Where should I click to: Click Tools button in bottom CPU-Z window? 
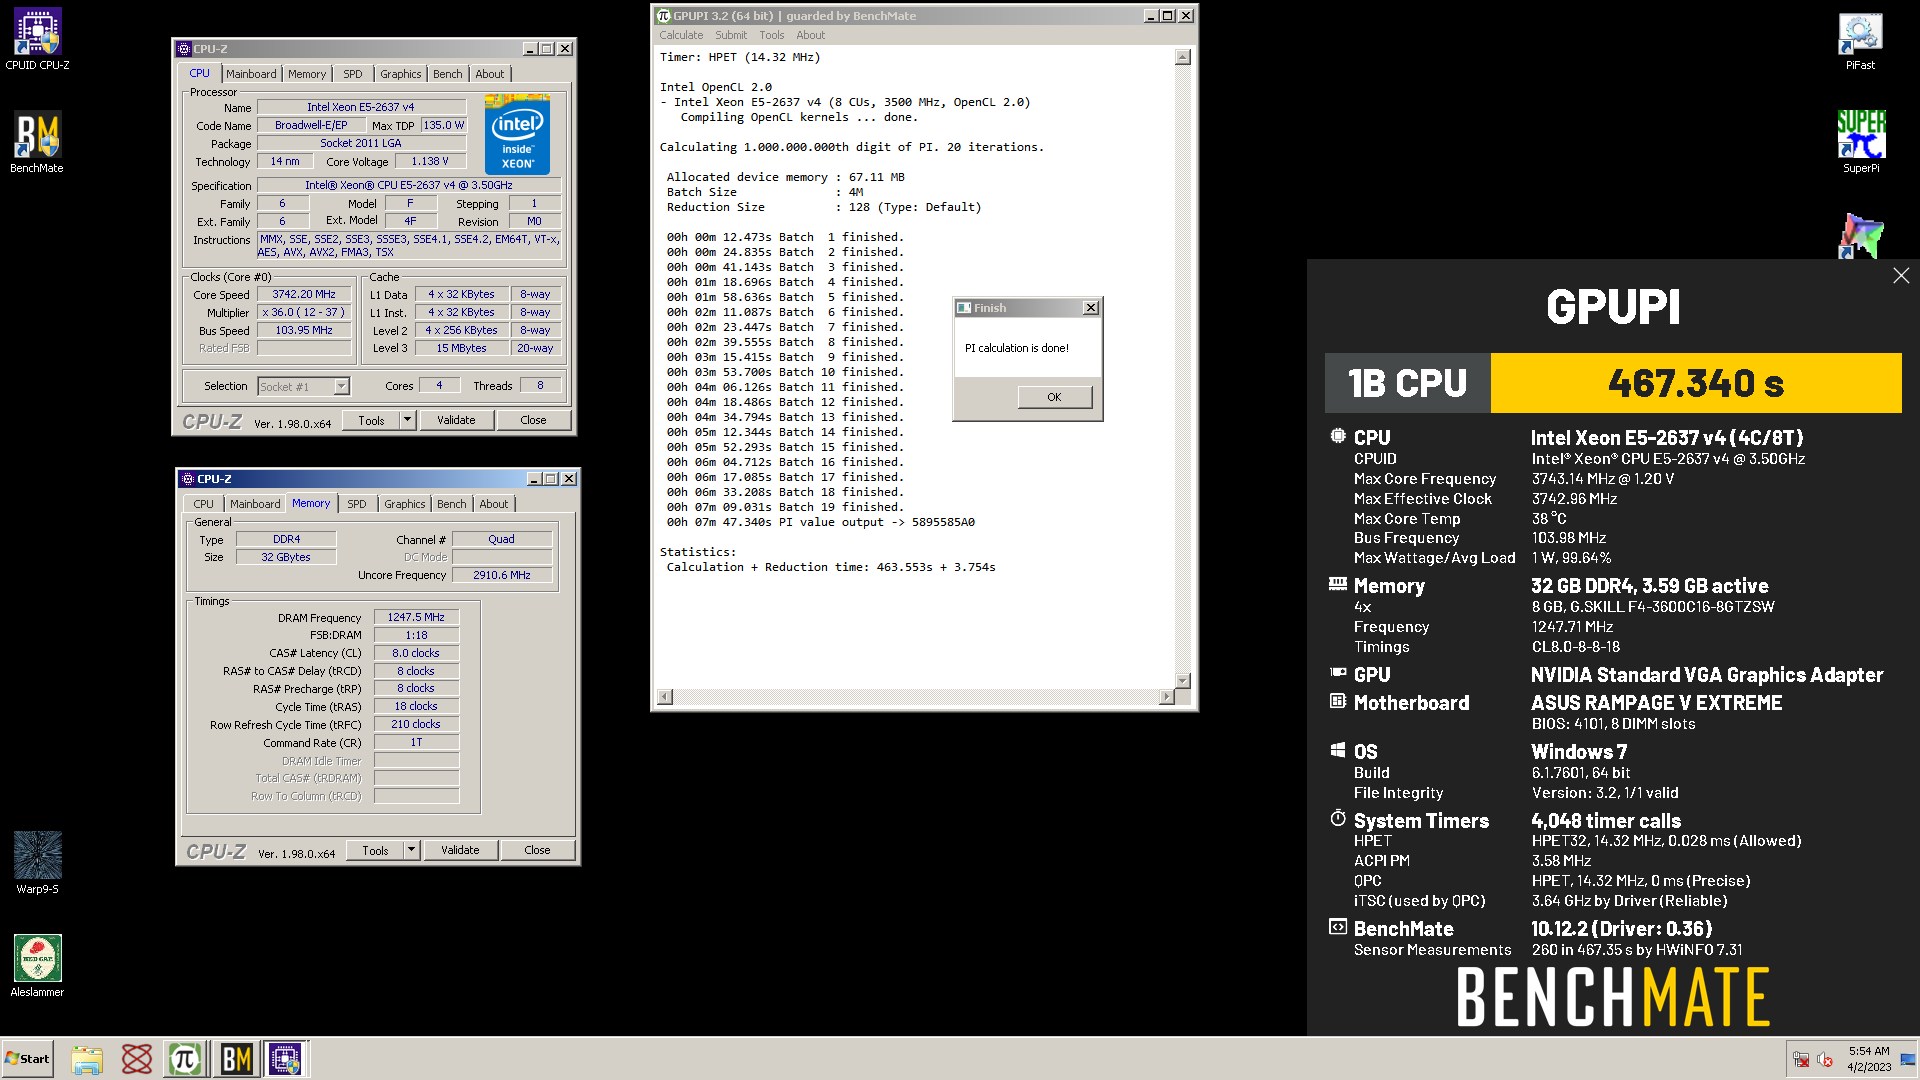(x=376, y=851)
